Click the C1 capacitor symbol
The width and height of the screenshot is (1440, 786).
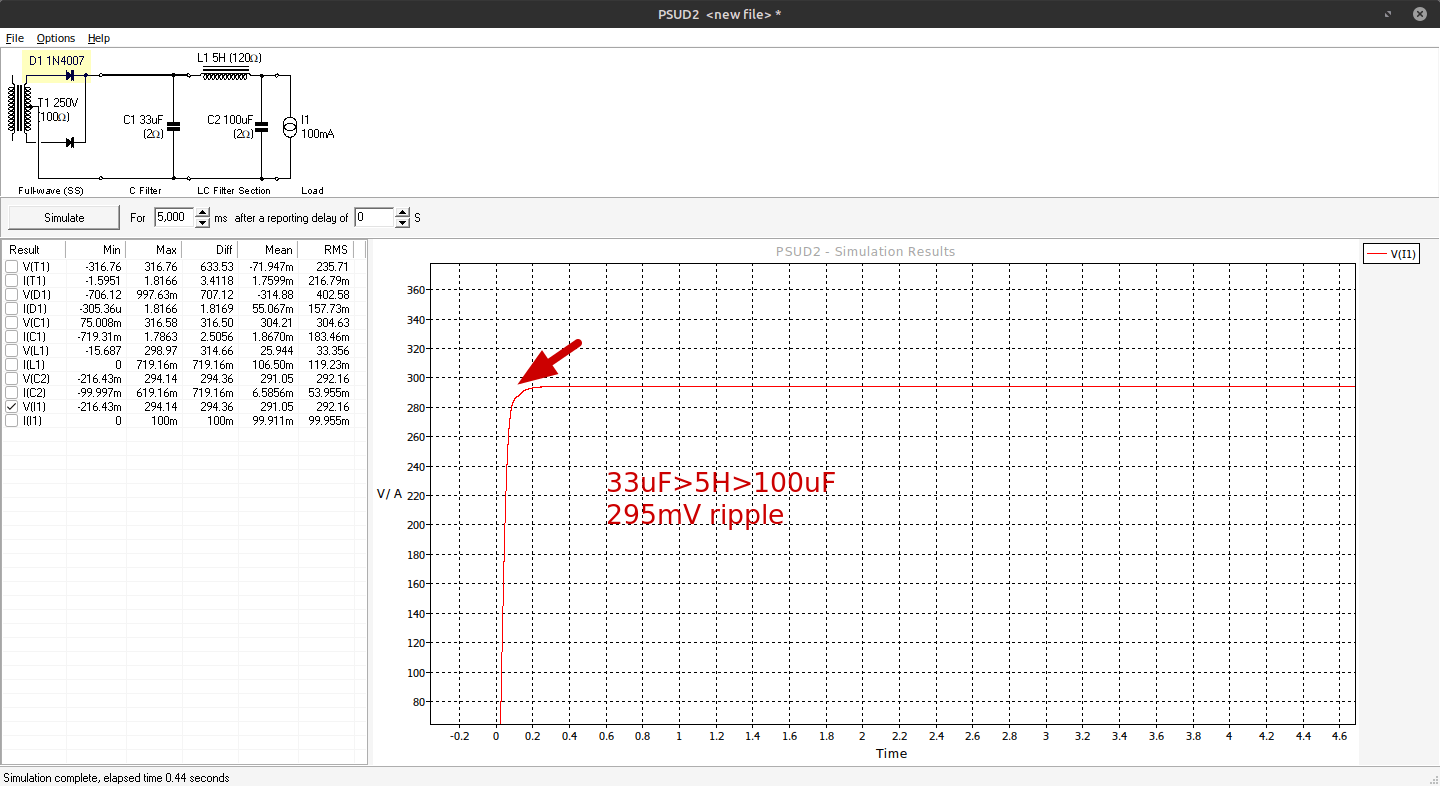tap(173, 126)
